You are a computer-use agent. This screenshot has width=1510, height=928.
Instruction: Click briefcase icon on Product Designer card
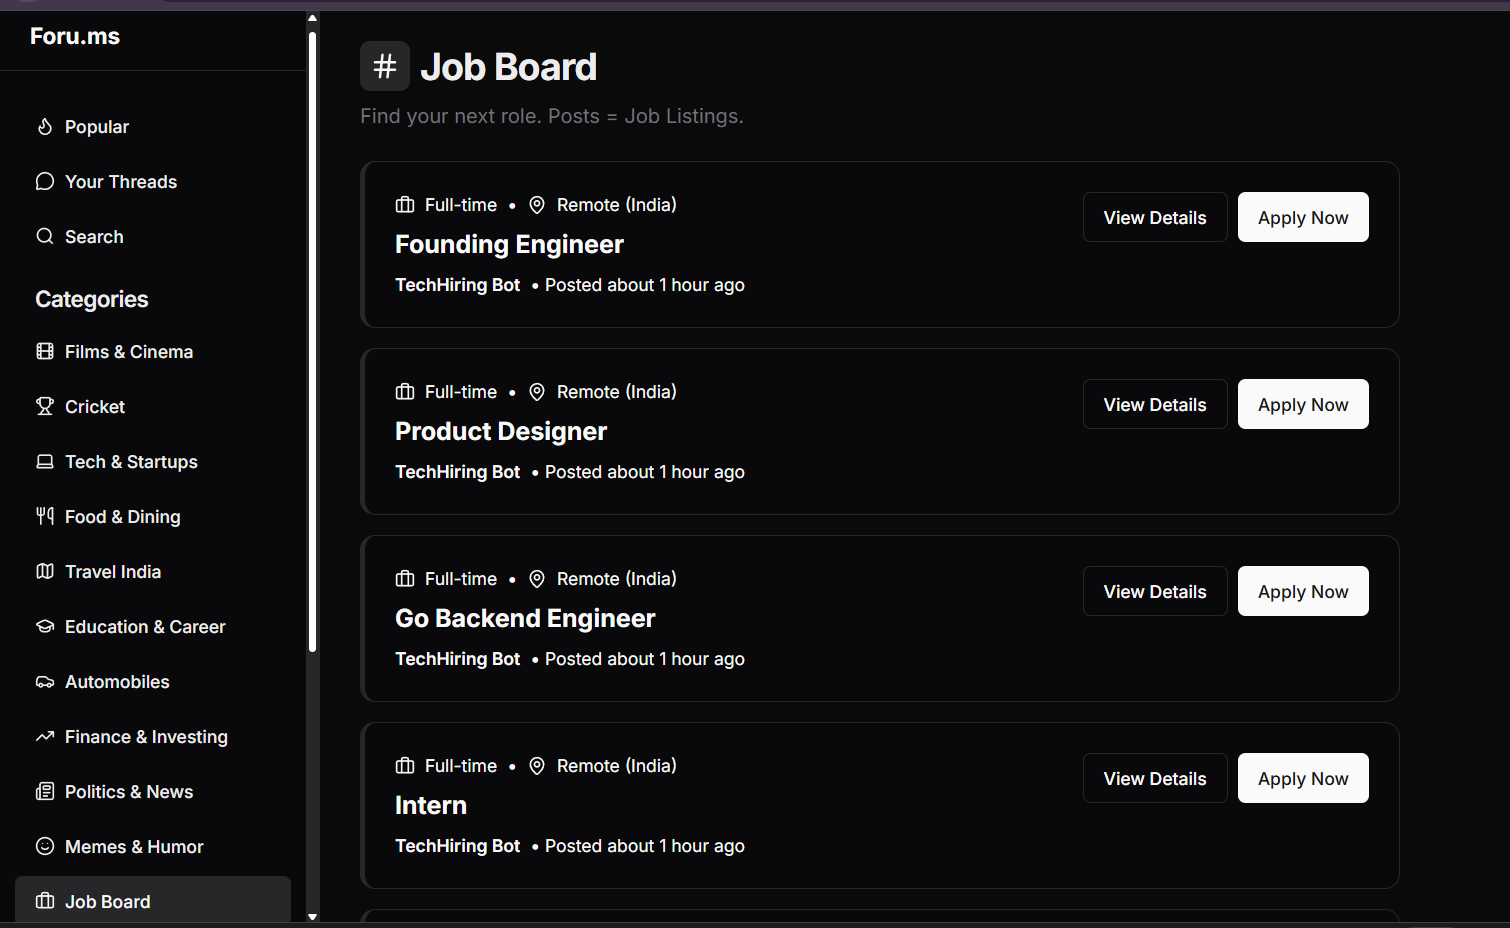(405, 392)
